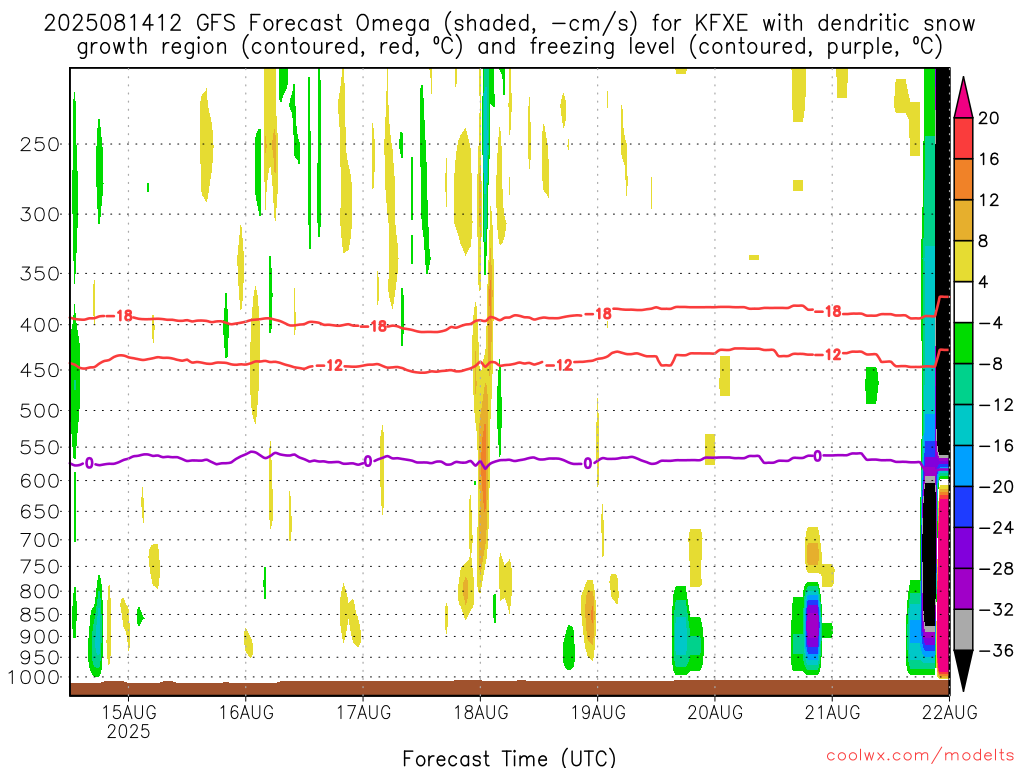This screenshot has width=1024, height=768.
Task: Click the red -18 contour label near 19AUG
Action: [598, 314]
